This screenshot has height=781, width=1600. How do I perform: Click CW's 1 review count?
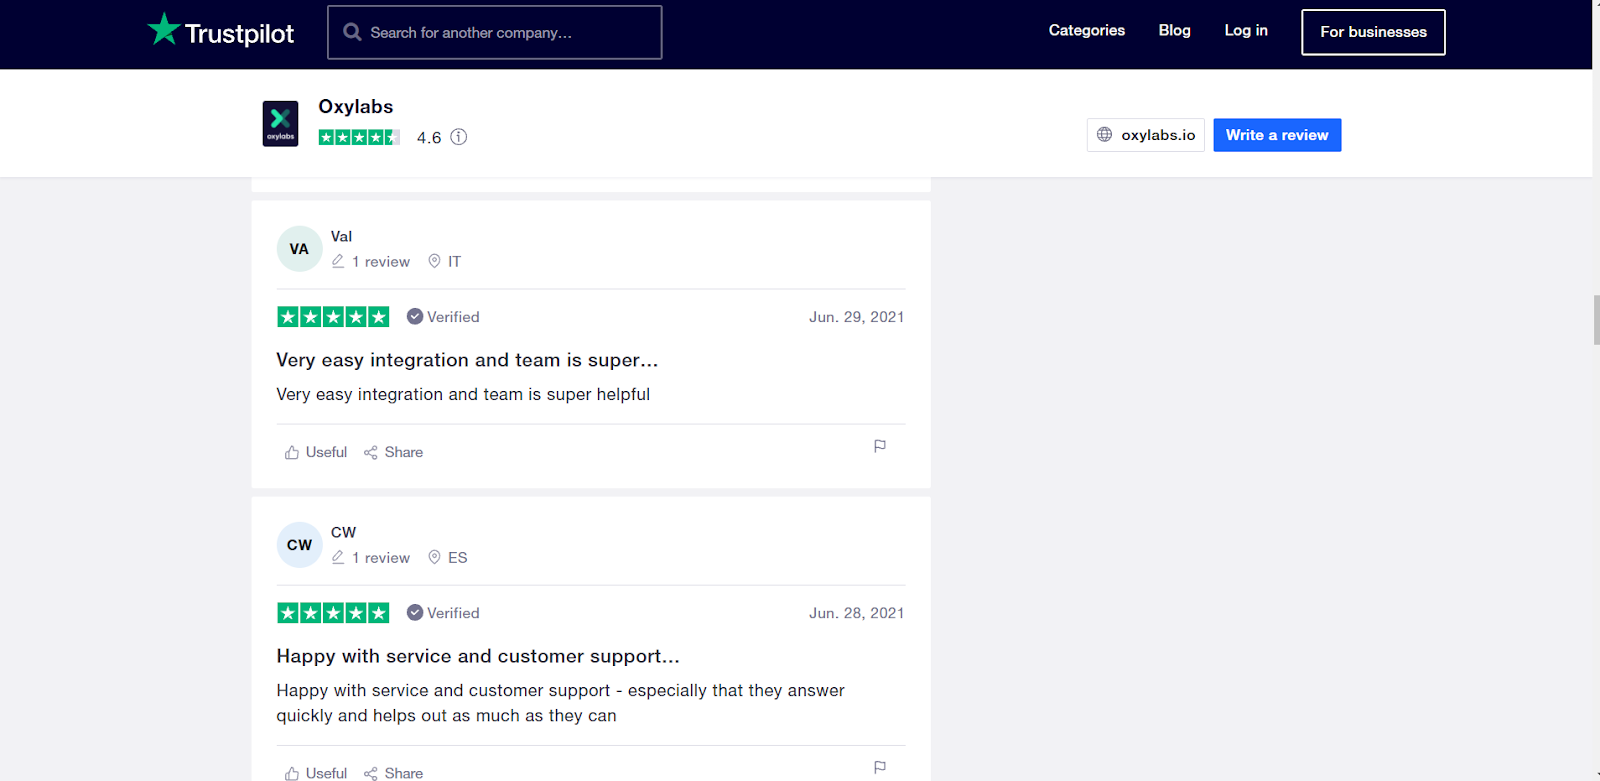coord(371,558)
